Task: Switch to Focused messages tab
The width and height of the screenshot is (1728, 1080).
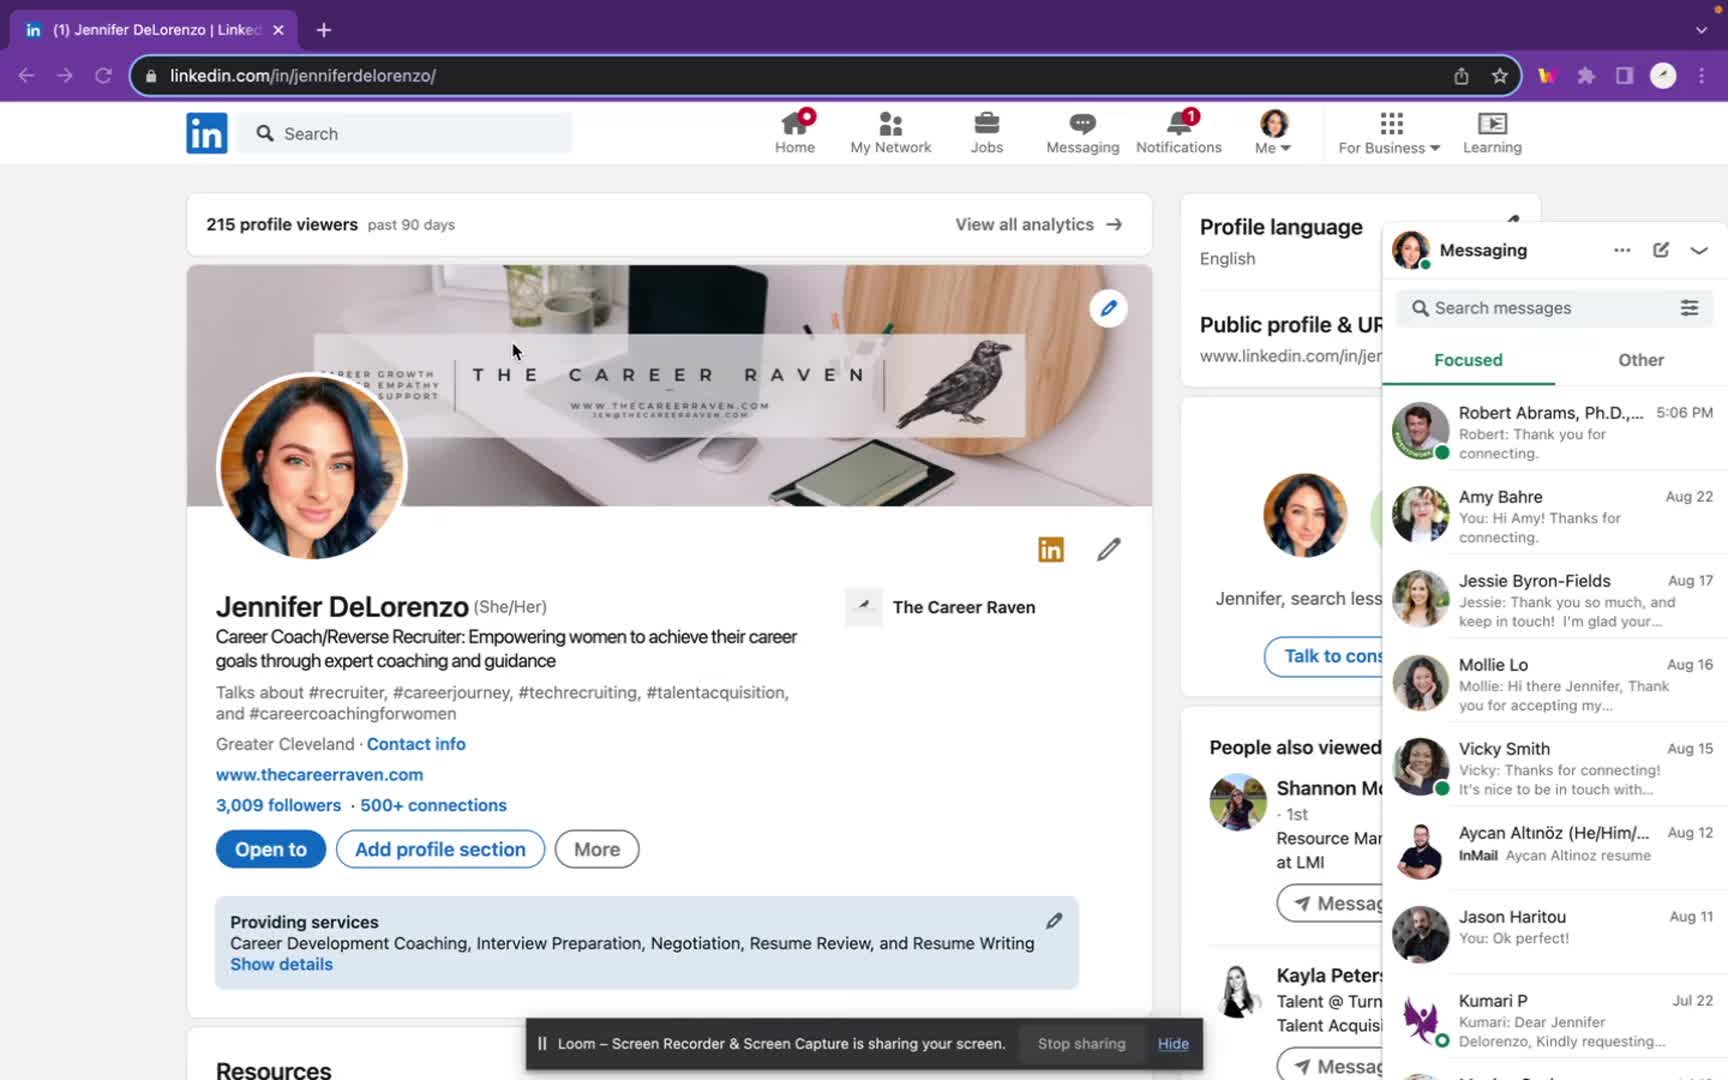Action: 1468,360
